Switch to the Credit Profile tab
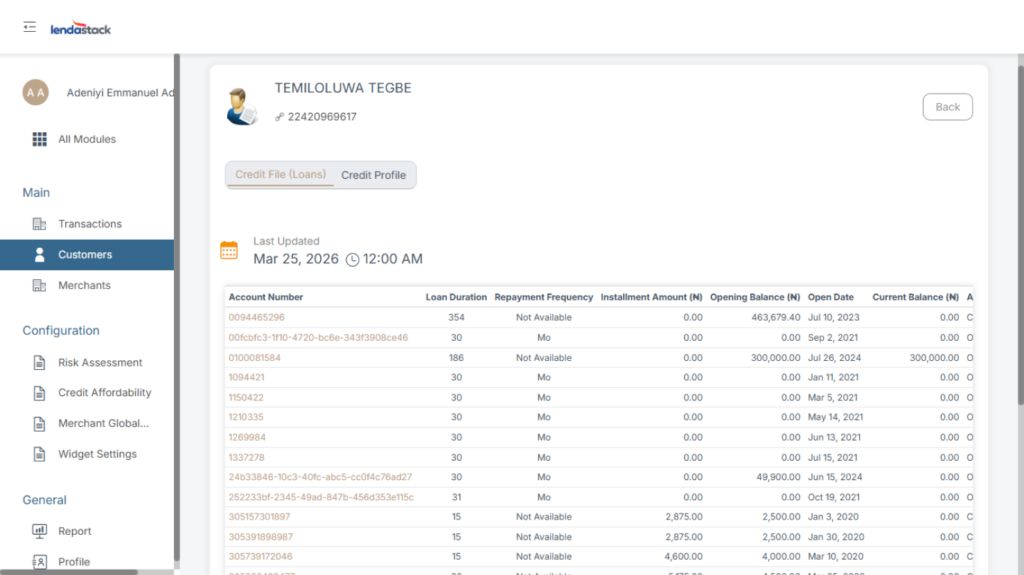The image size is (1024, 575). click(373, 175)
